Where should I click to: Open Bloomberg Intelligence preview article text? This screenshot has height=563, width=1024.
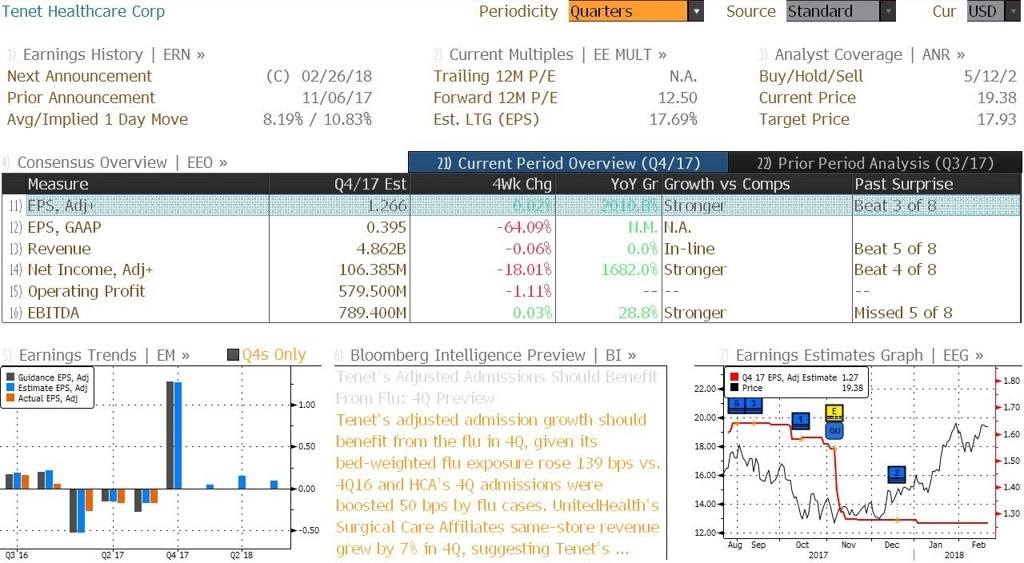498,484
